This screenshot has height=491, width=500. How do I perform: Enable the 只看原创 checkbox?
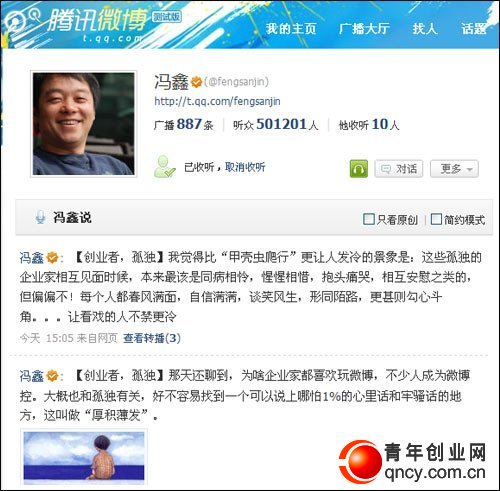coord(369,219)
